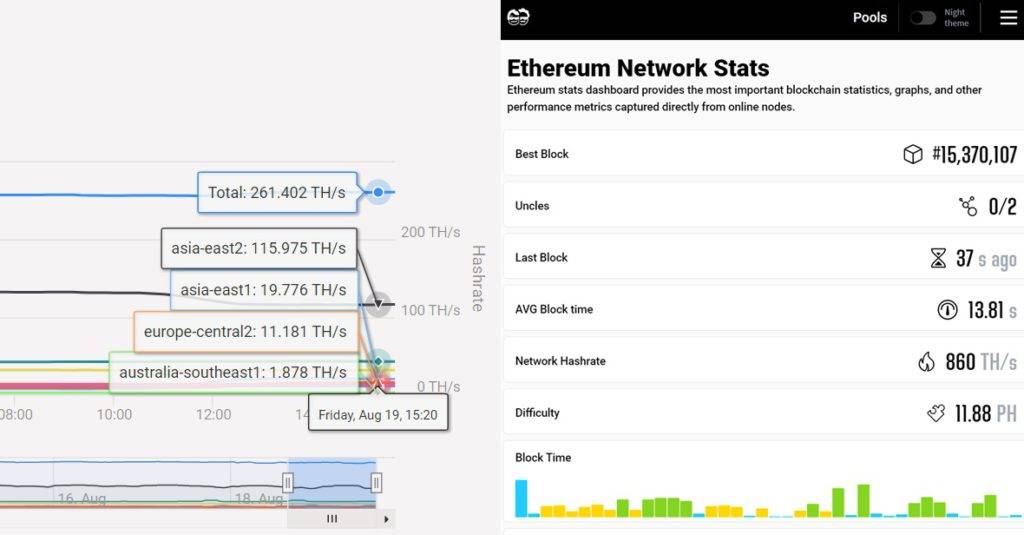Click the right arrow on the chart scrollbar
Viewport: 1024px width, 535px height.
click(386, 519)
